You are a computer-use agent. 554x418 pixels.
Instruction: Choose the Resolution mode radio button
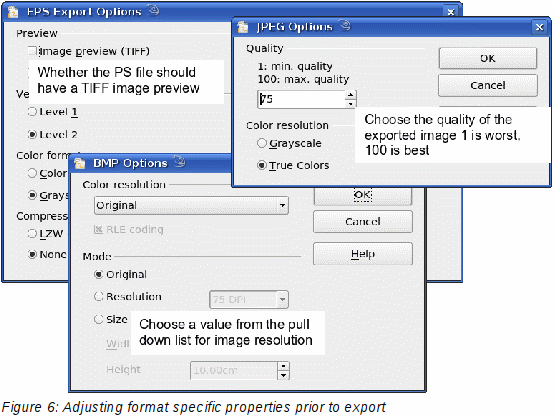[99, 296]
